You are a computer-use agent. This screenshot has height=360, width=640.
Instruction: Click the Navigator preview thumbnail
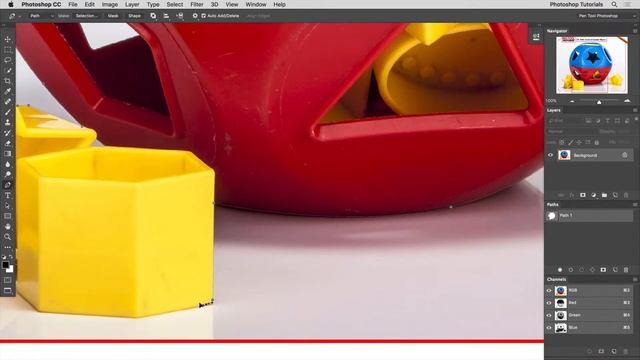[x=591, y=65]
